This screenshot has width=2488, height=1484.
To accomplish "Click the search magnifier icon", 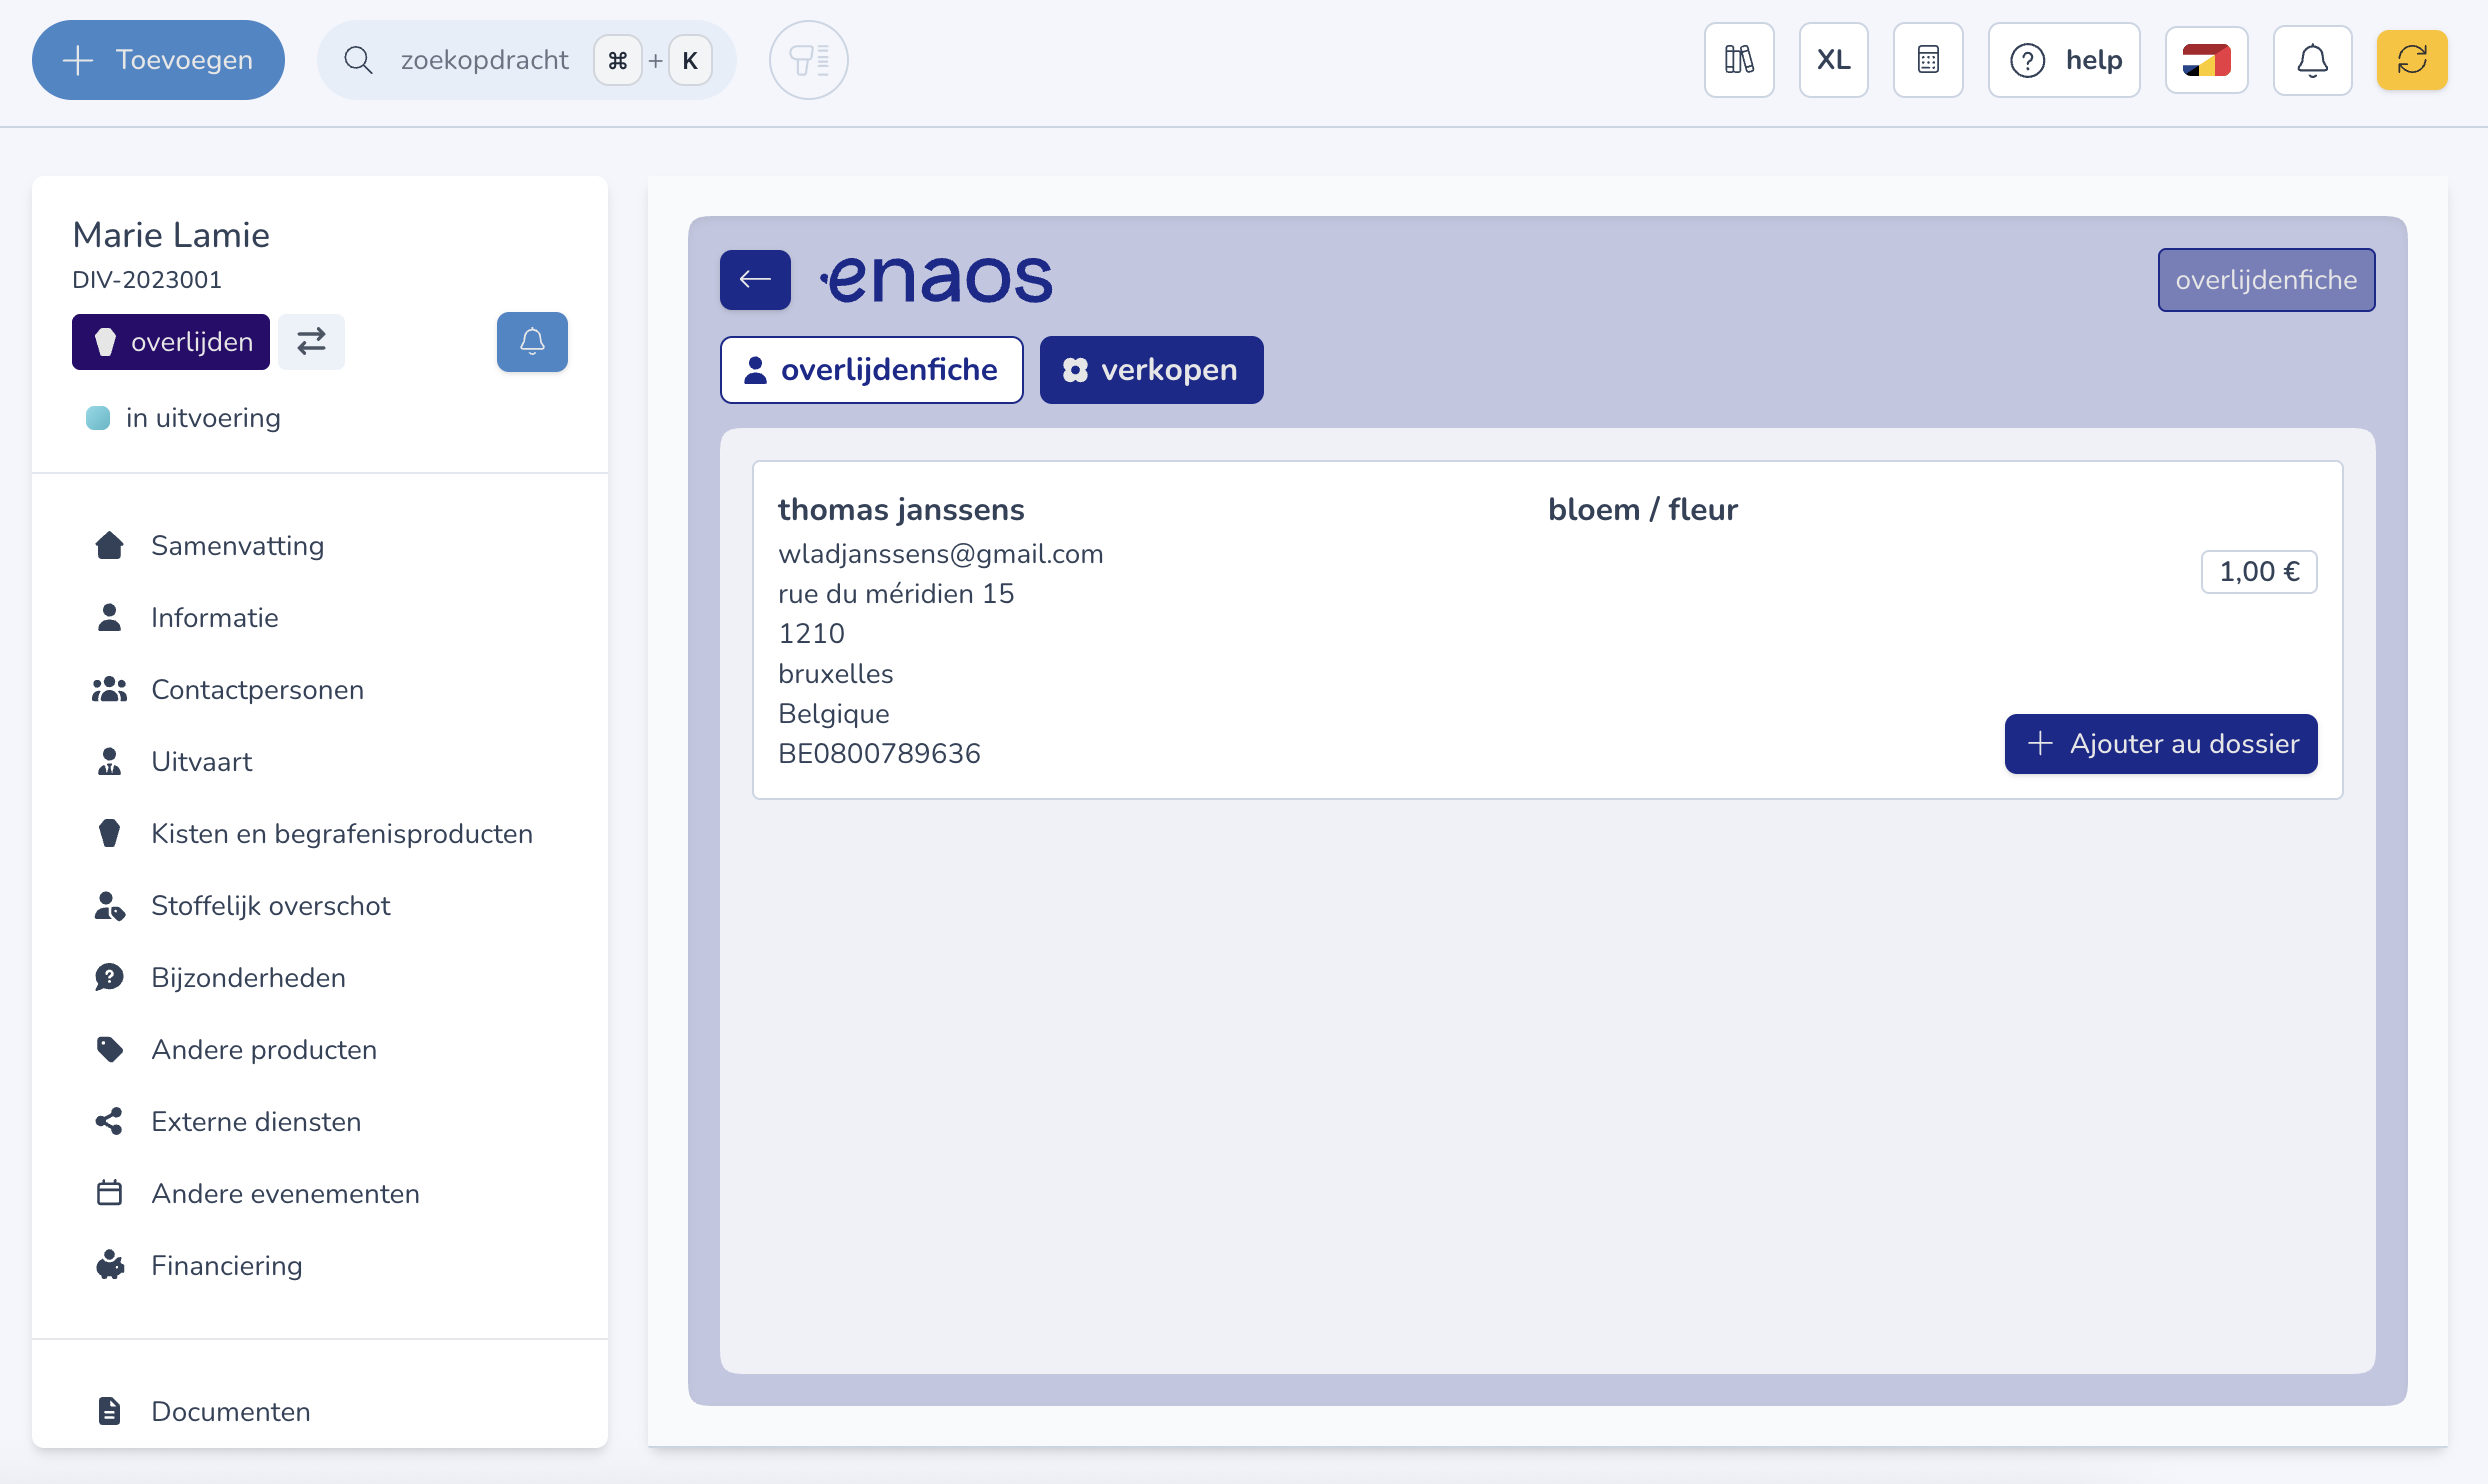I will [x=358, y=60].
